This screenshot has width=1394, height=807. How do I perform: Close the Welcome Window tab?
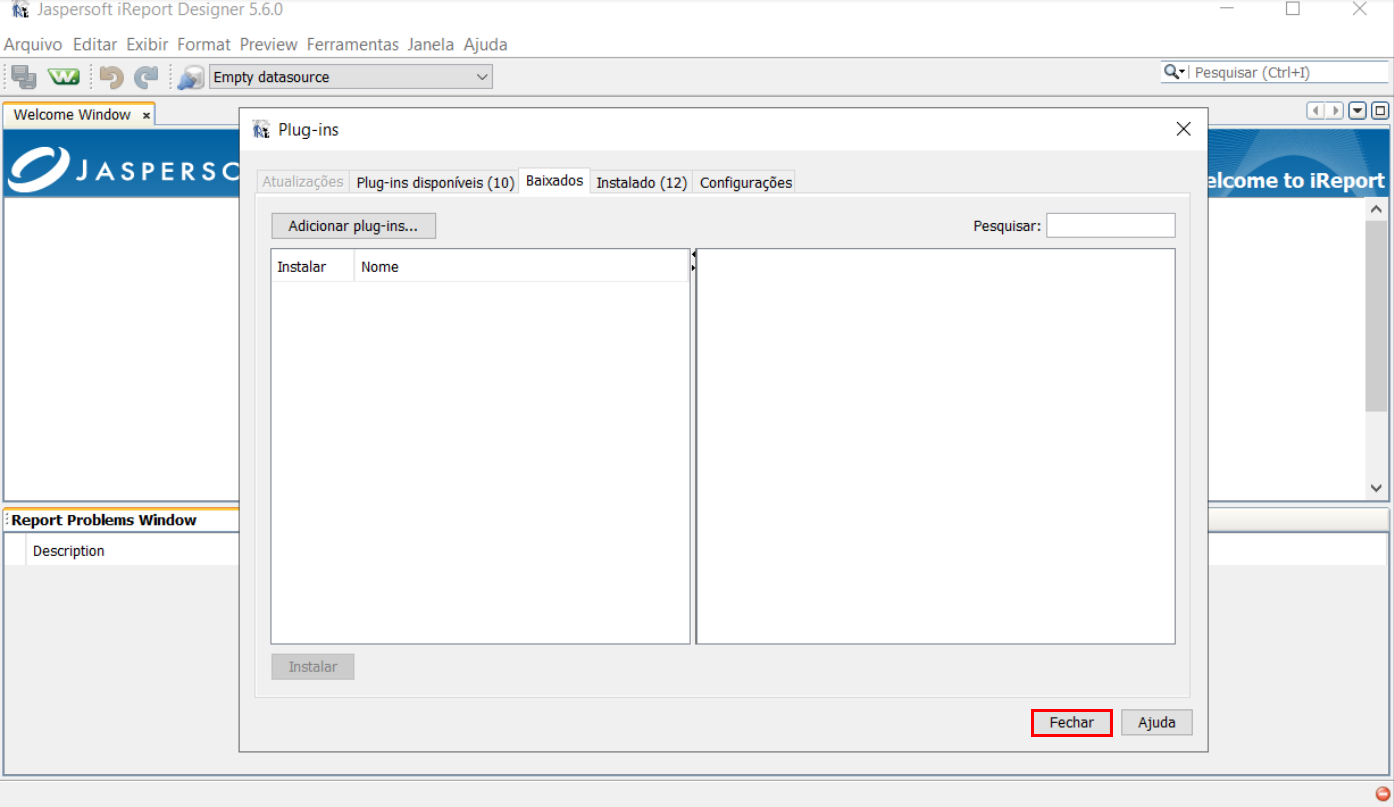146,116
